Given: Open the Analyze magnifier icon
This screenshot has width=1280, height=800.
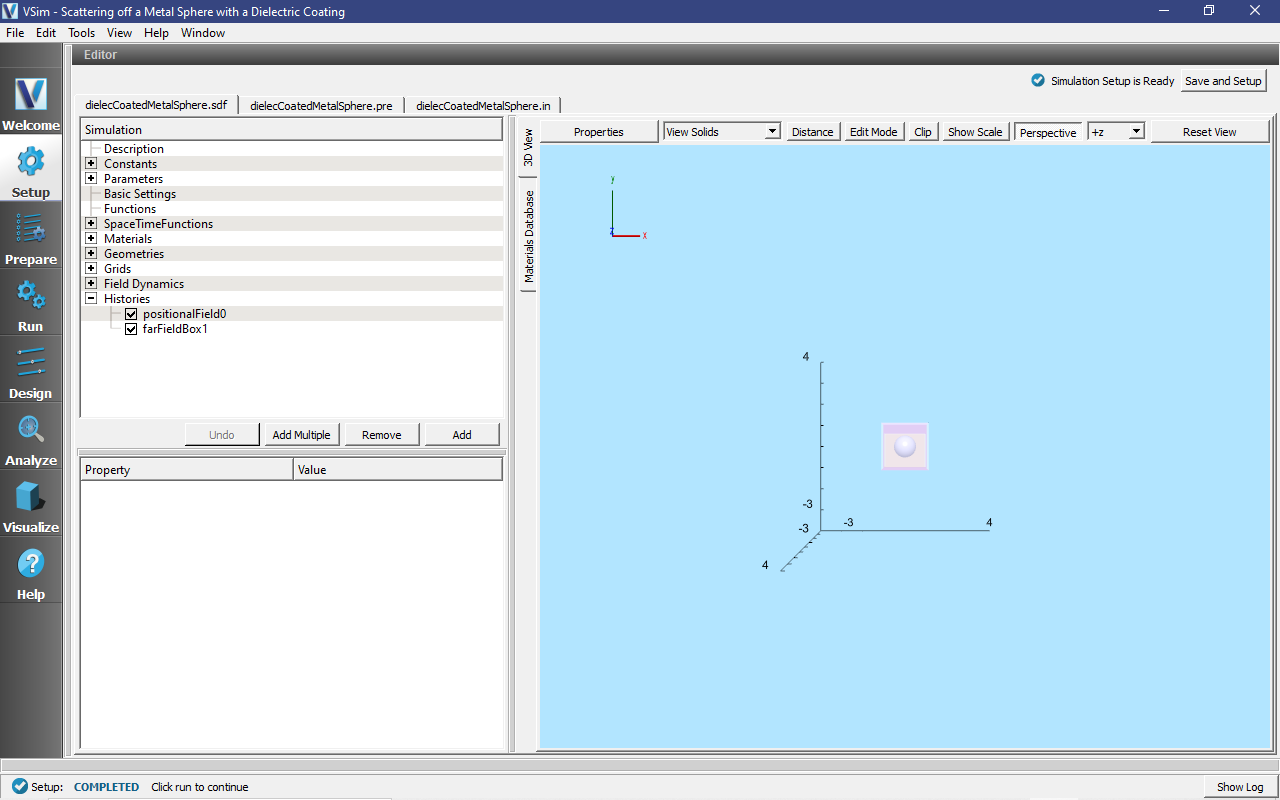Looking at the screenshot, I should (x=30, y=430).
